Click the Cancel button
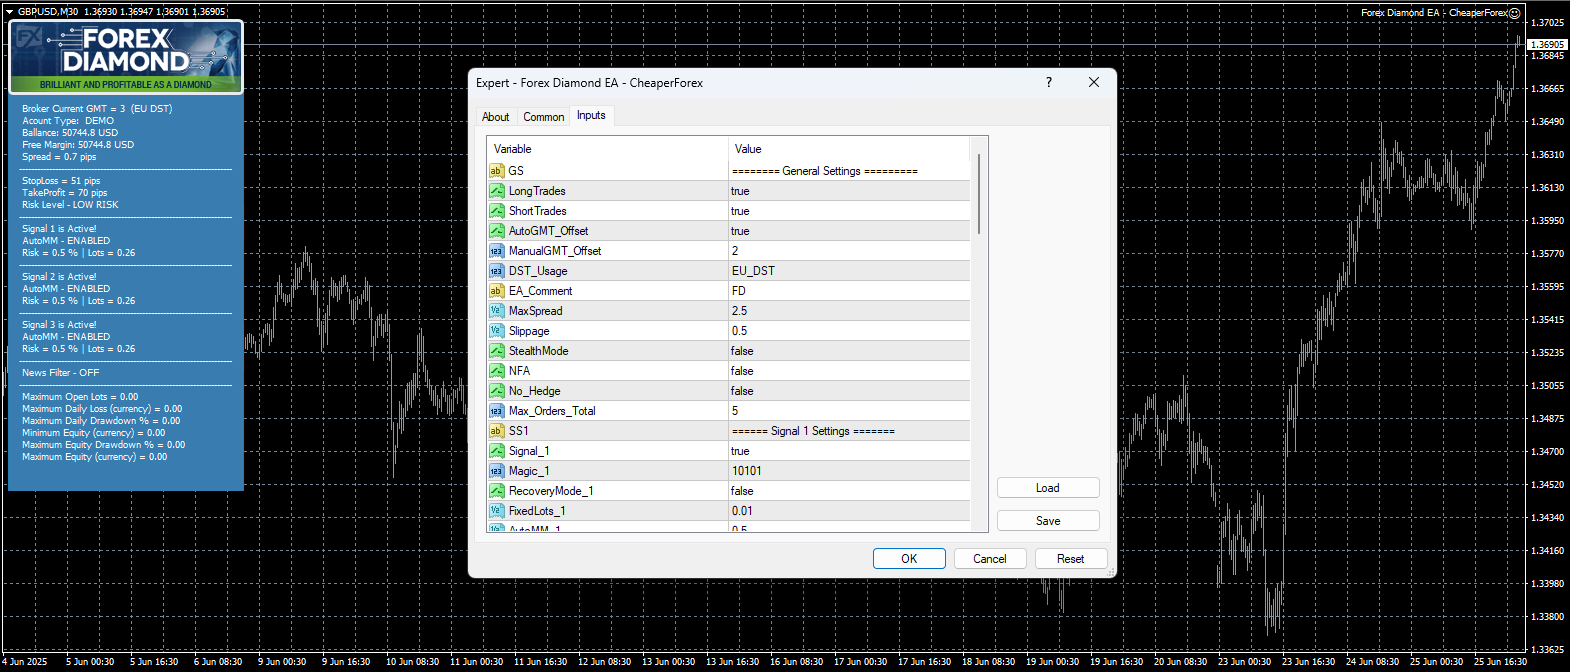The image size is (1570, 672). click(x=990, y=559)
